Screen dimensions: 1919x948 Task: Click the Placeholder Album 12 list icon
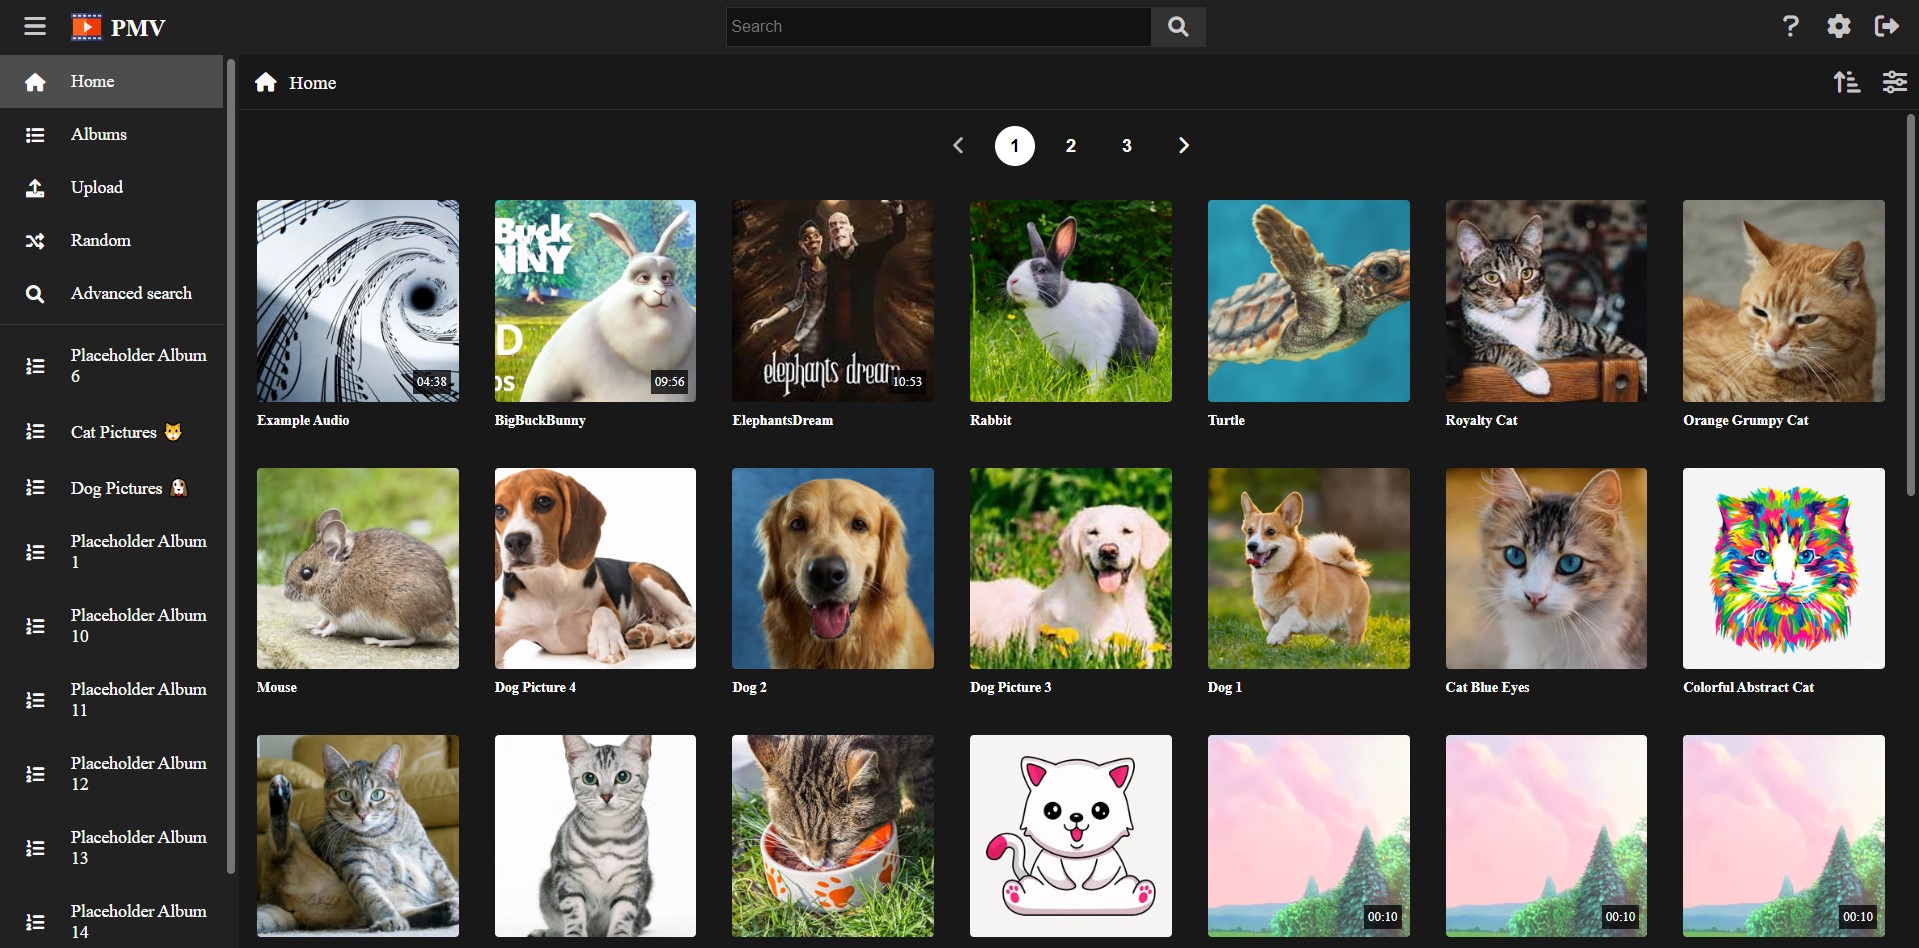(x=35, y=774)
